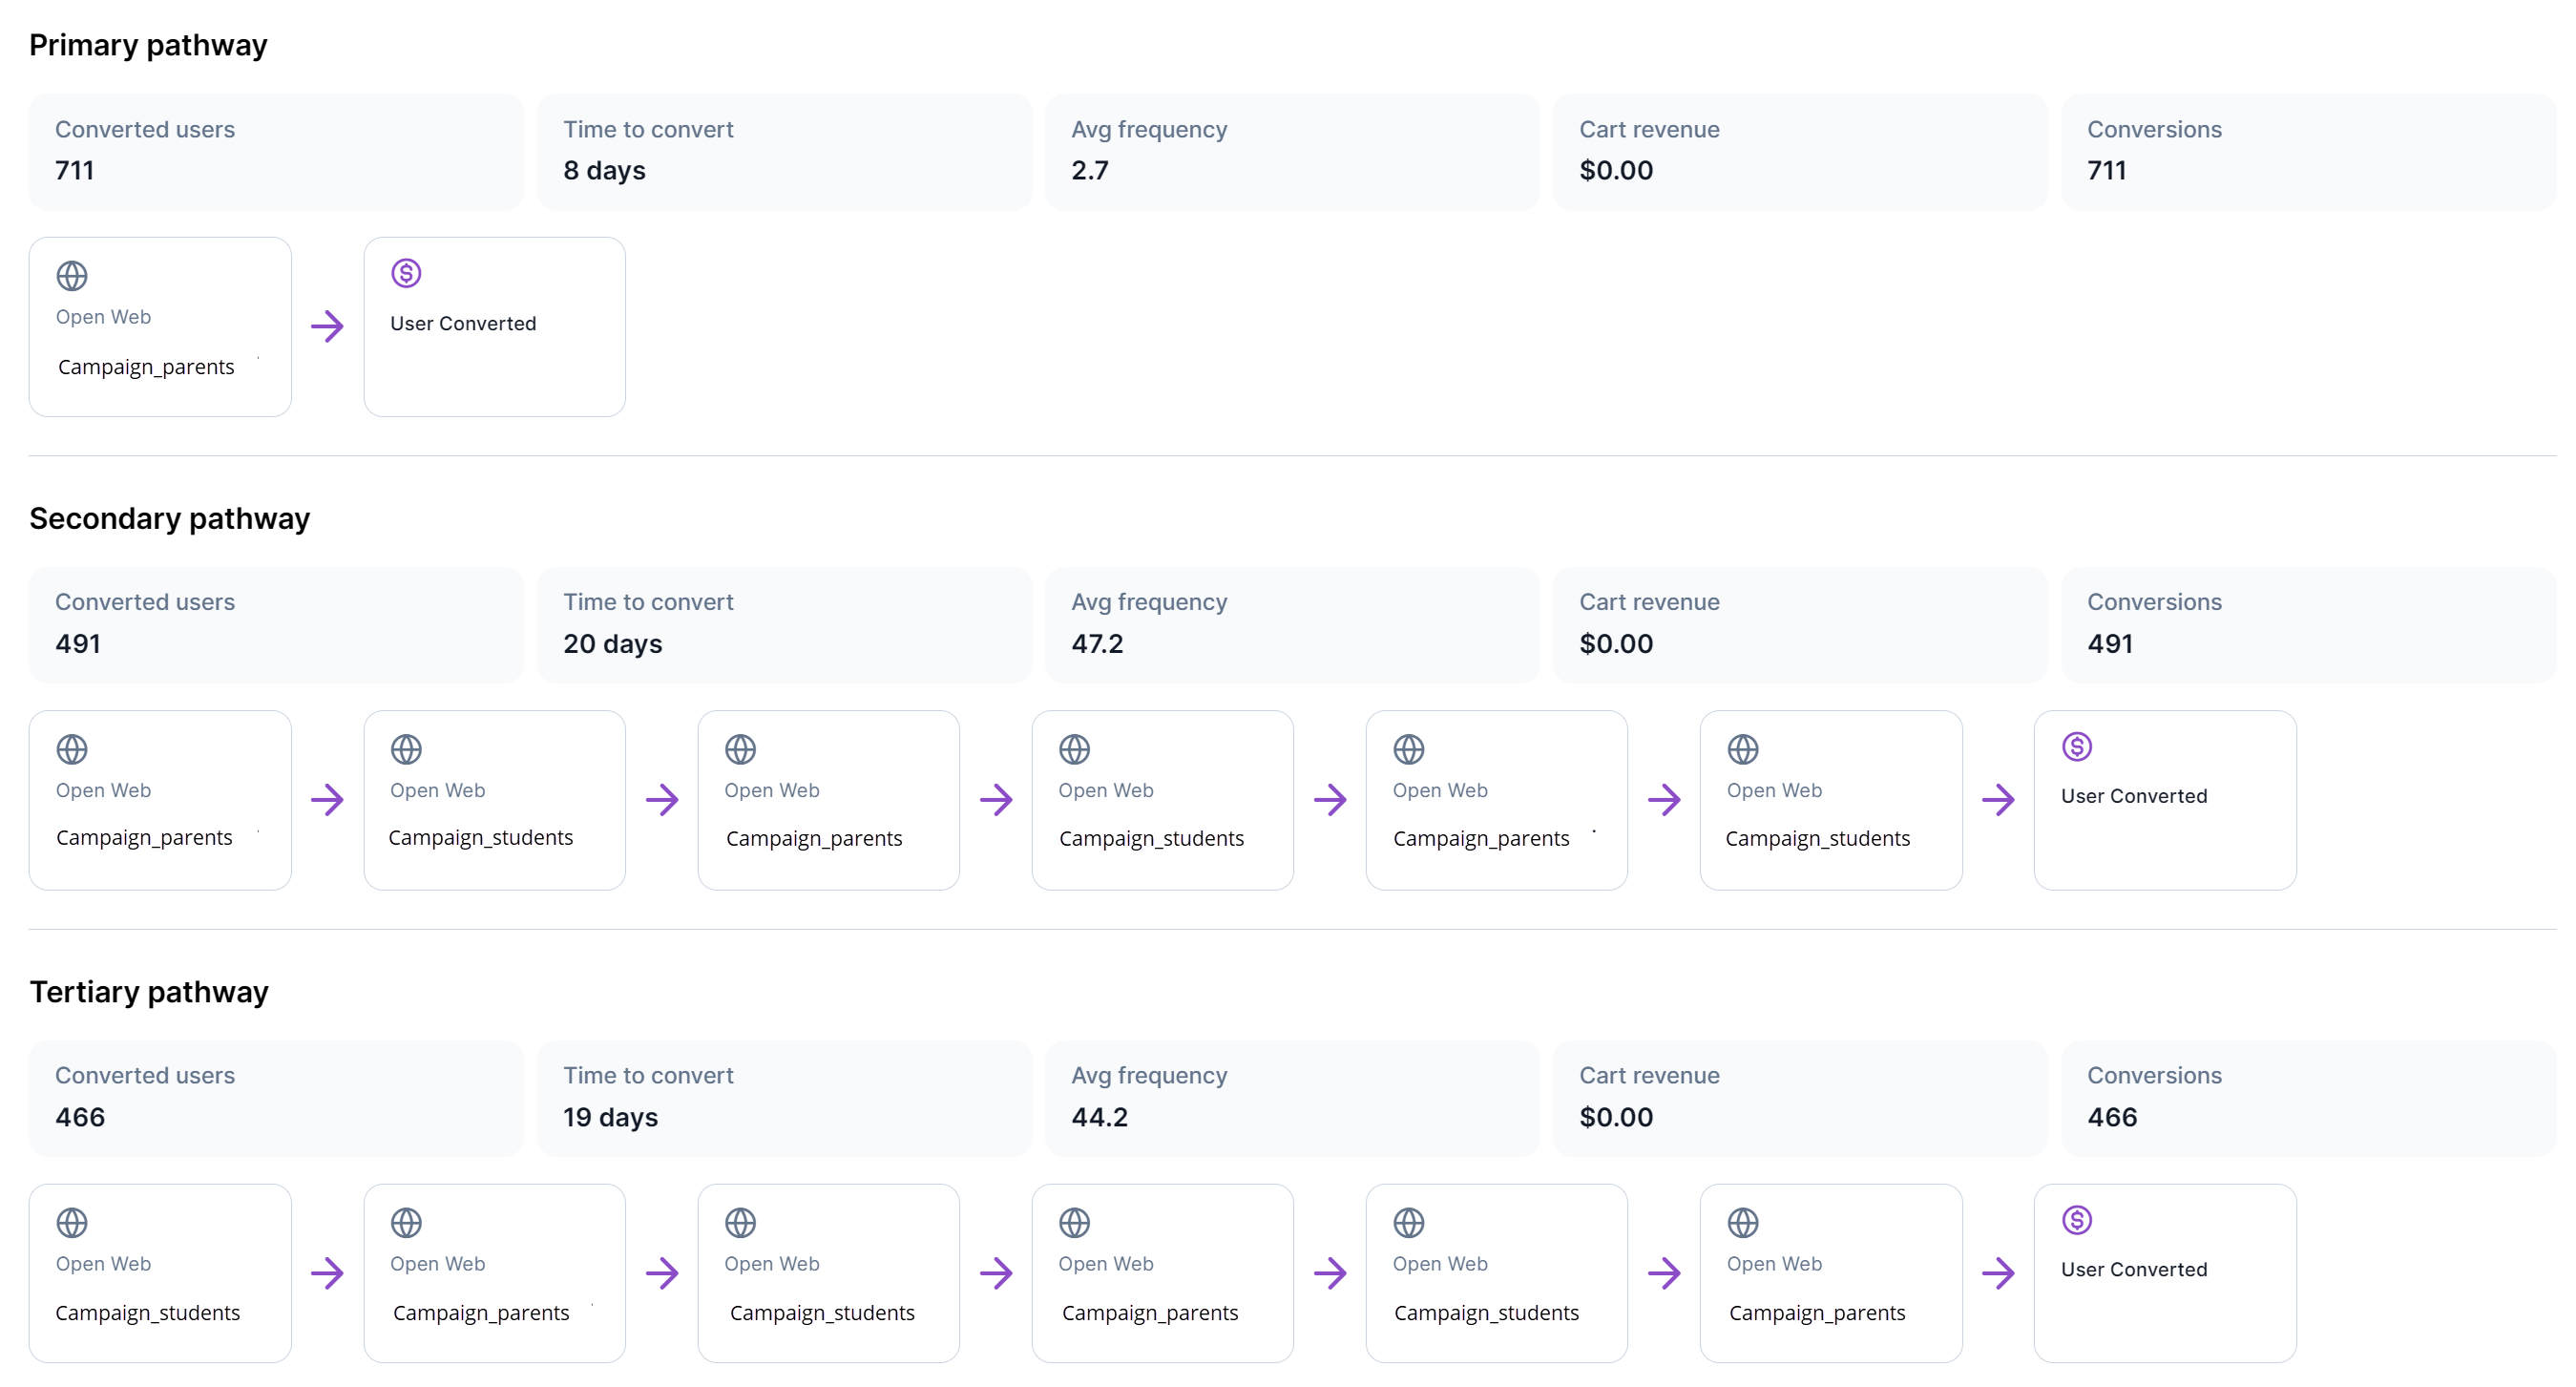Viewport: 2576px width, 1387px height.
Task: Open Campaign_parents step in Primary pathway
Action: click(x=160, y=326)
